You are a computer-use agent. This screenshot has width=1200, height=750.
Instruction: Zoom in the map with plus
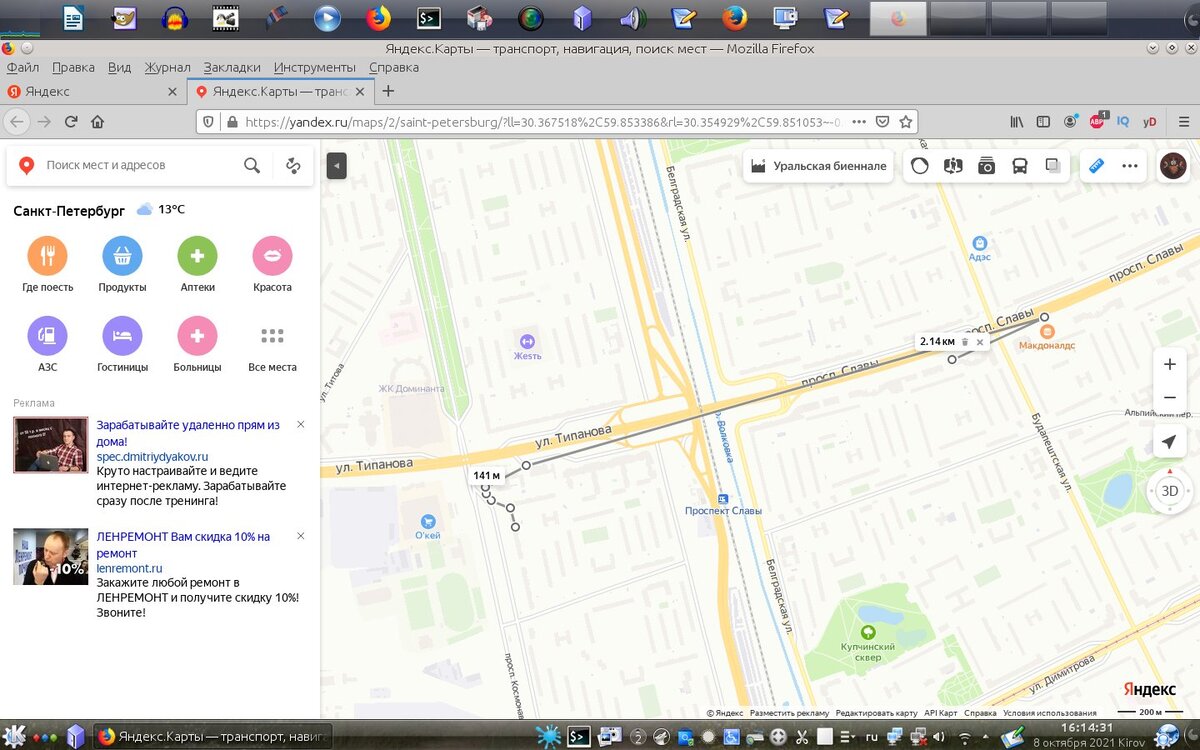pos(1169,365)
